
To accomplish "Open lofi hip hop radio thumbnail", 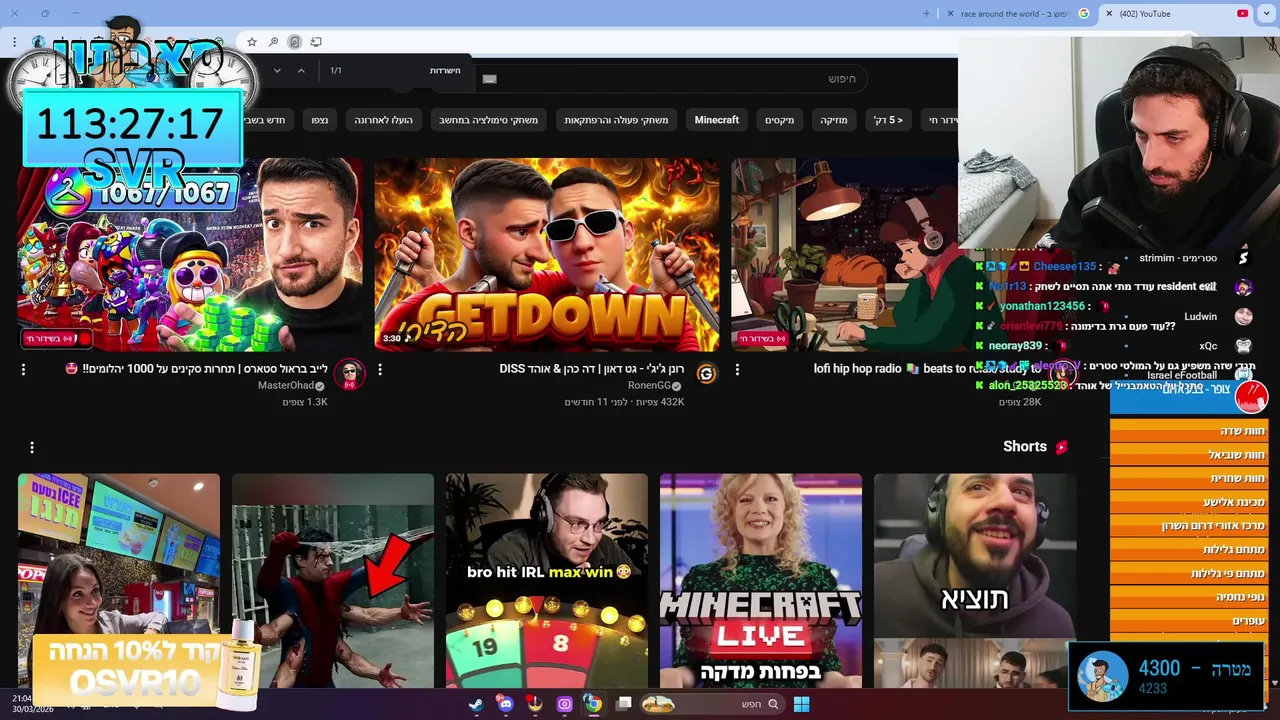I will (x=845, y=254).
